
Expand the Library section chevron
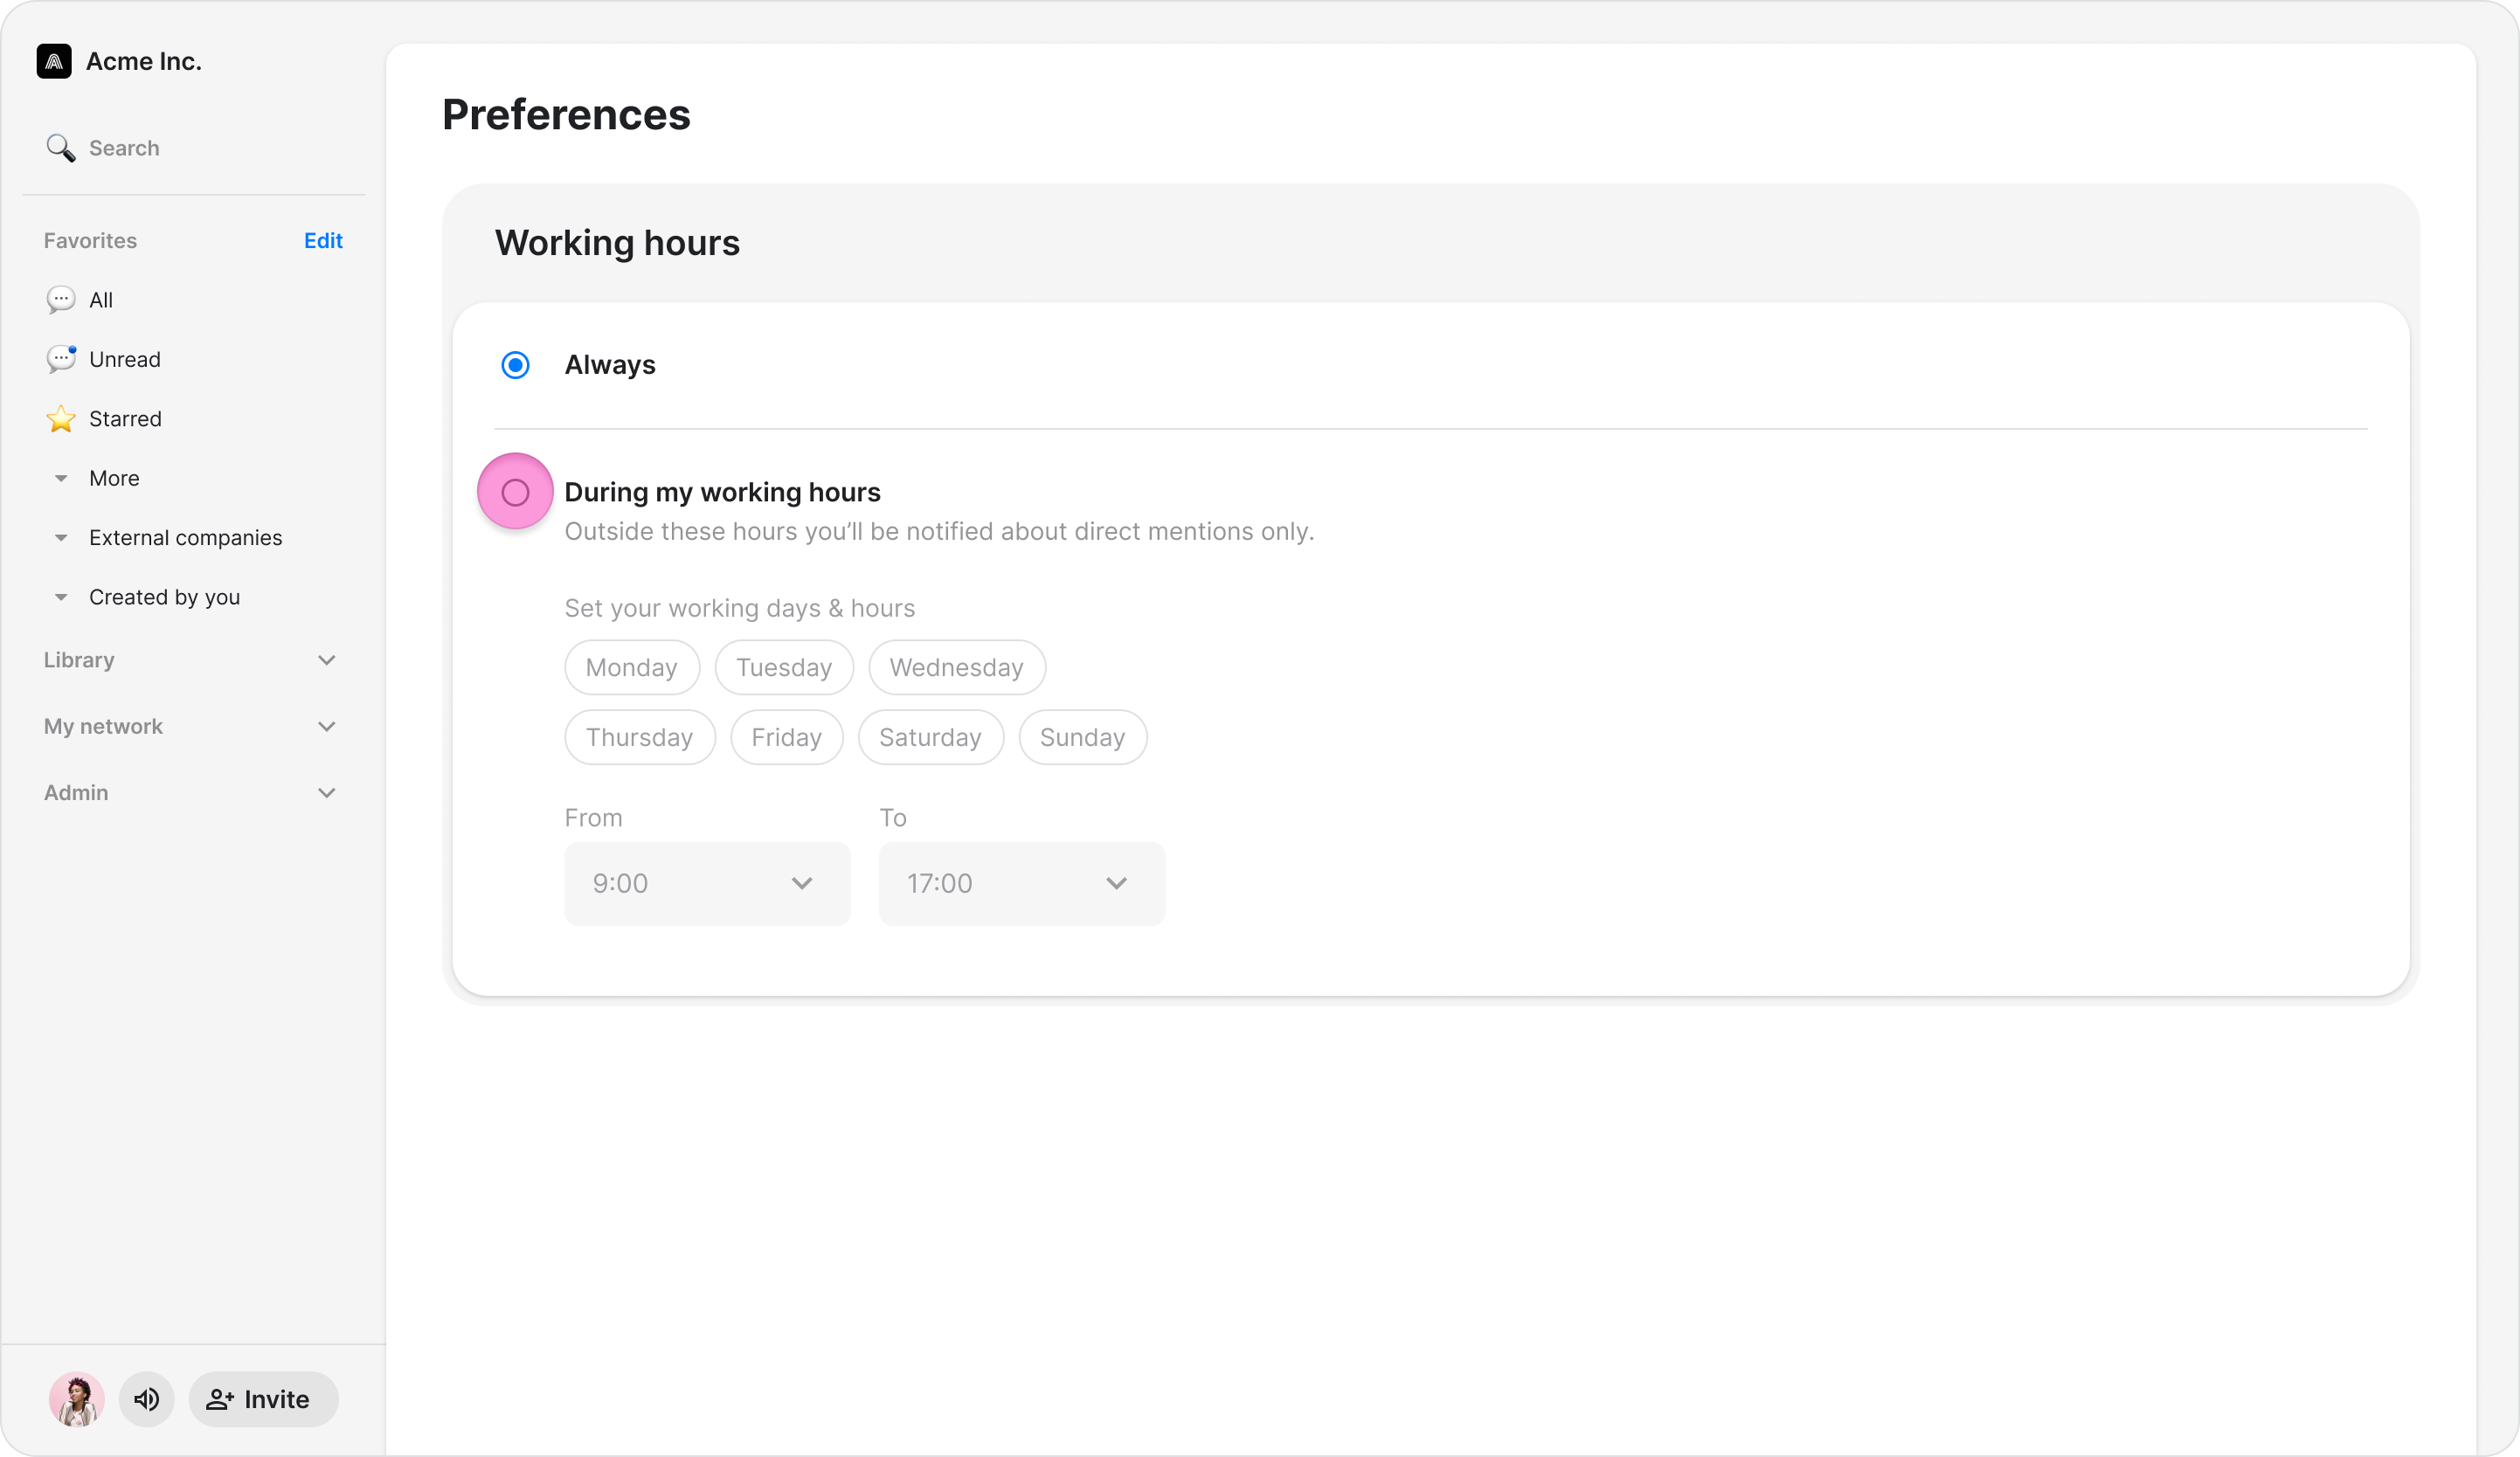326,660
